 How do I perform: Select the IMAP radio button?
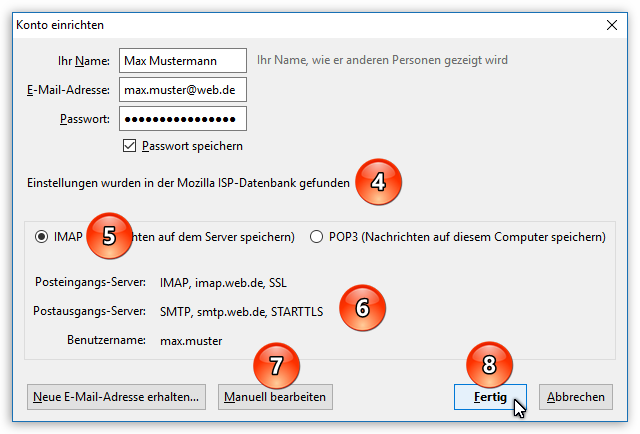[x=41, y=237]
